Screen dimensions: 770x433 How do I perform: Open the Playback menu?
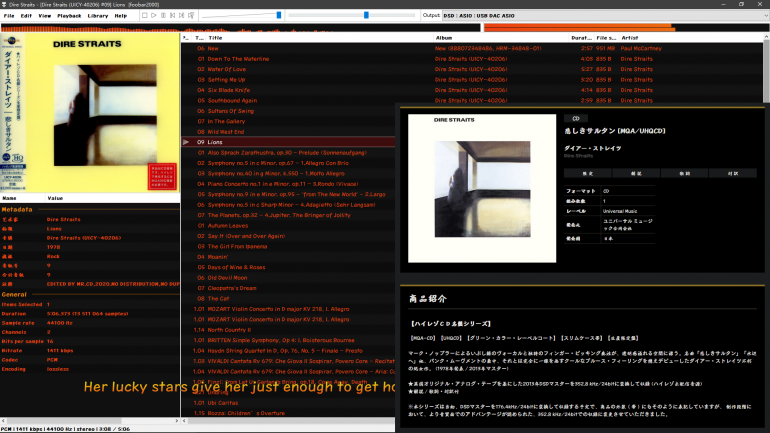point(69,16)
